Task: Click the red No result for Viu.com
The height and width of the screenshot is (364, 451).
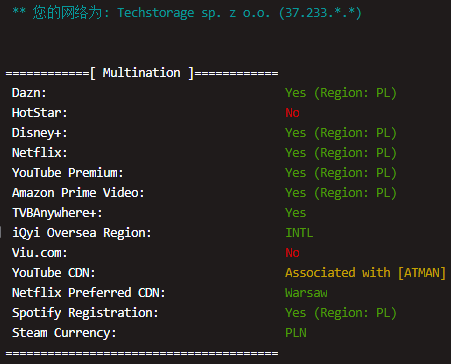Action: [292, 253]
